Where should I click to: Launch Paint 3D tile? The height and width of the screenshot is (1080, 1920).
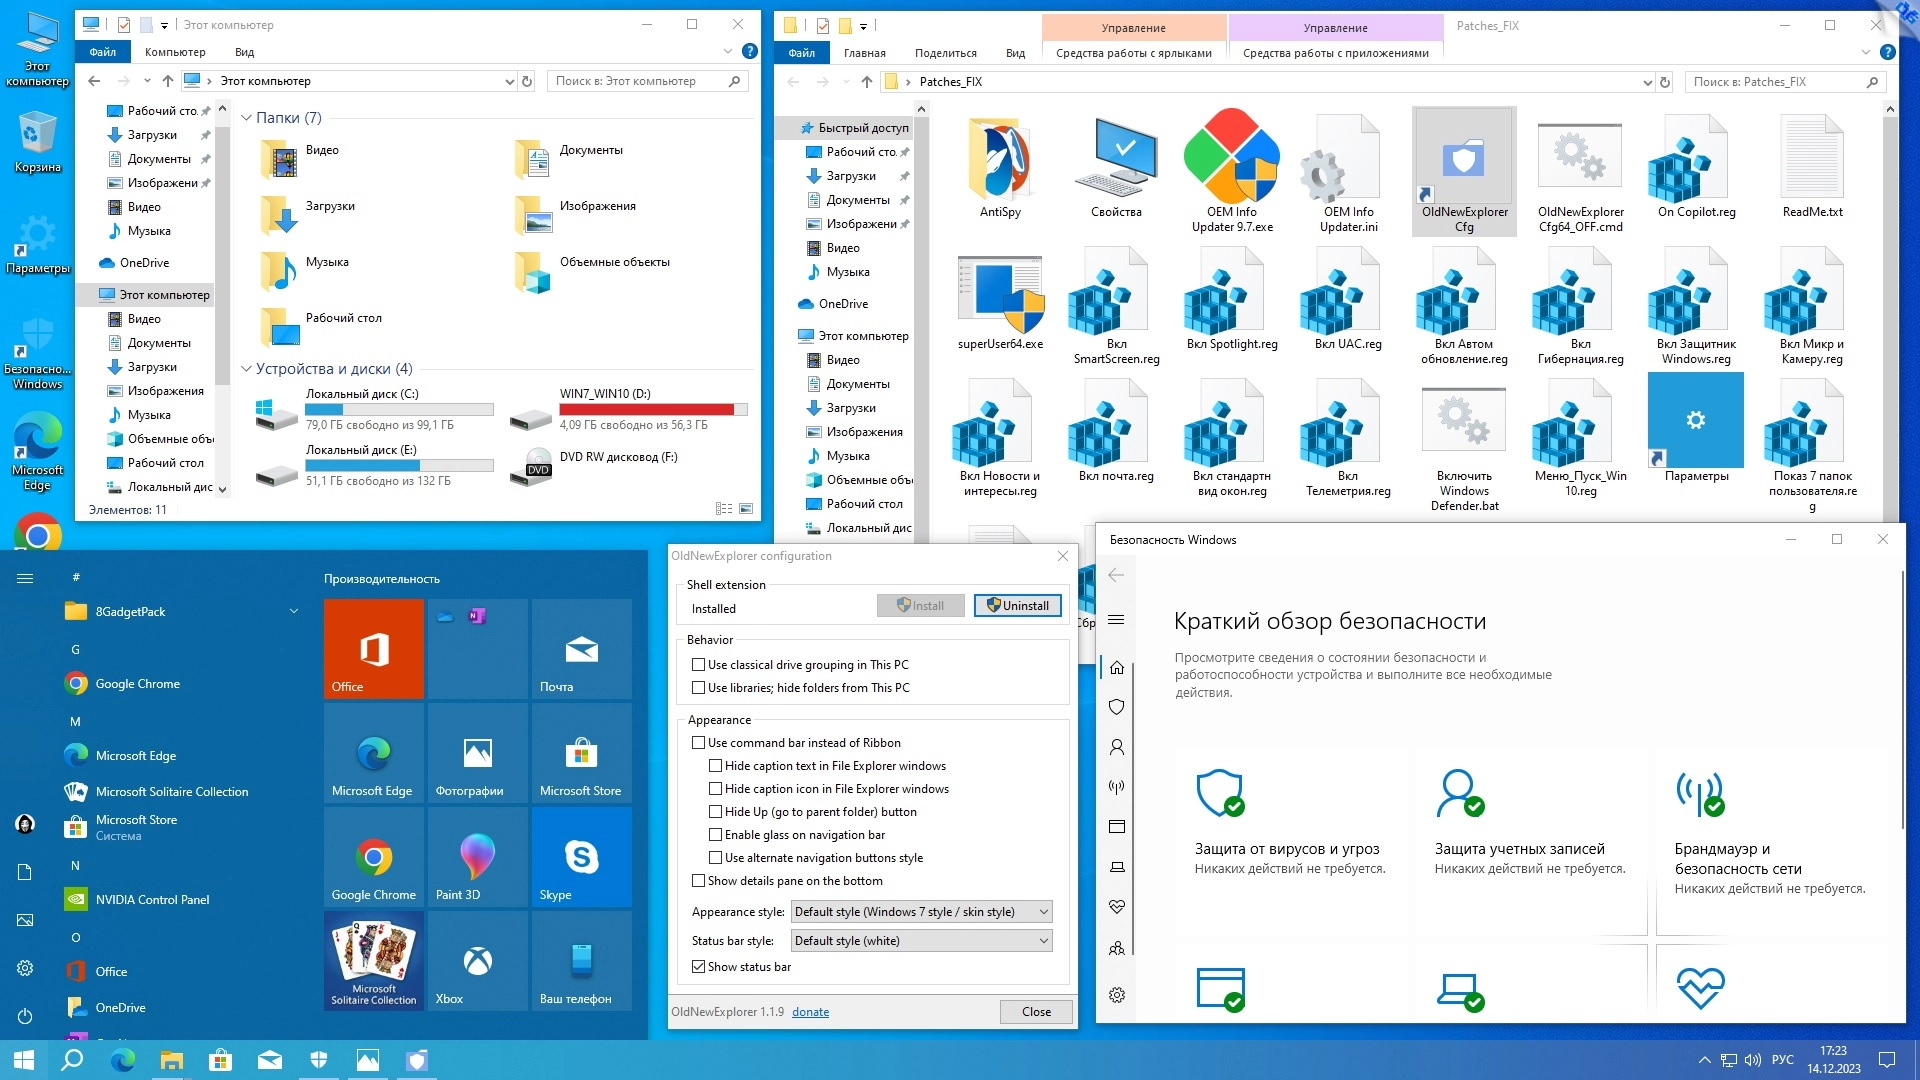477,857
